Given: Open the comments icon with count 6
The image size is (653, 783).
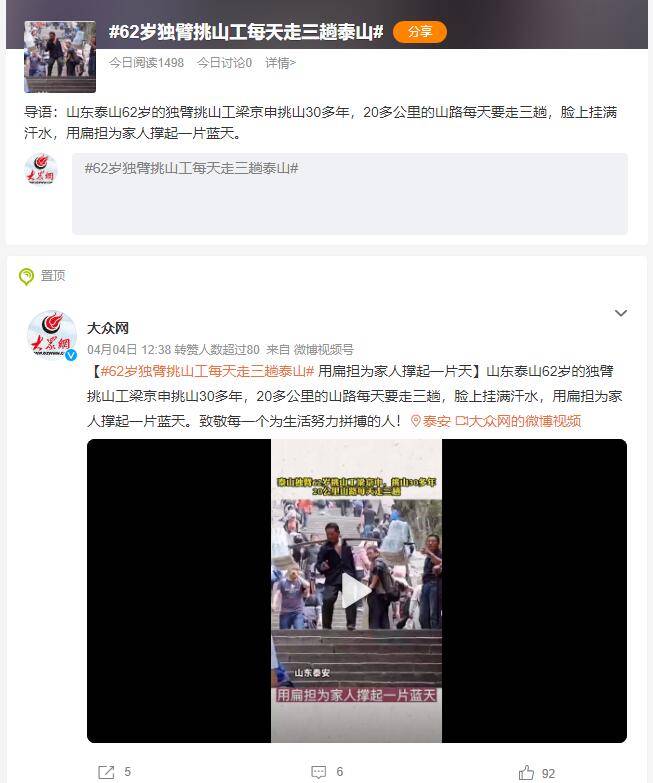Looking at the screenshot, I should (x=327, y=772).
